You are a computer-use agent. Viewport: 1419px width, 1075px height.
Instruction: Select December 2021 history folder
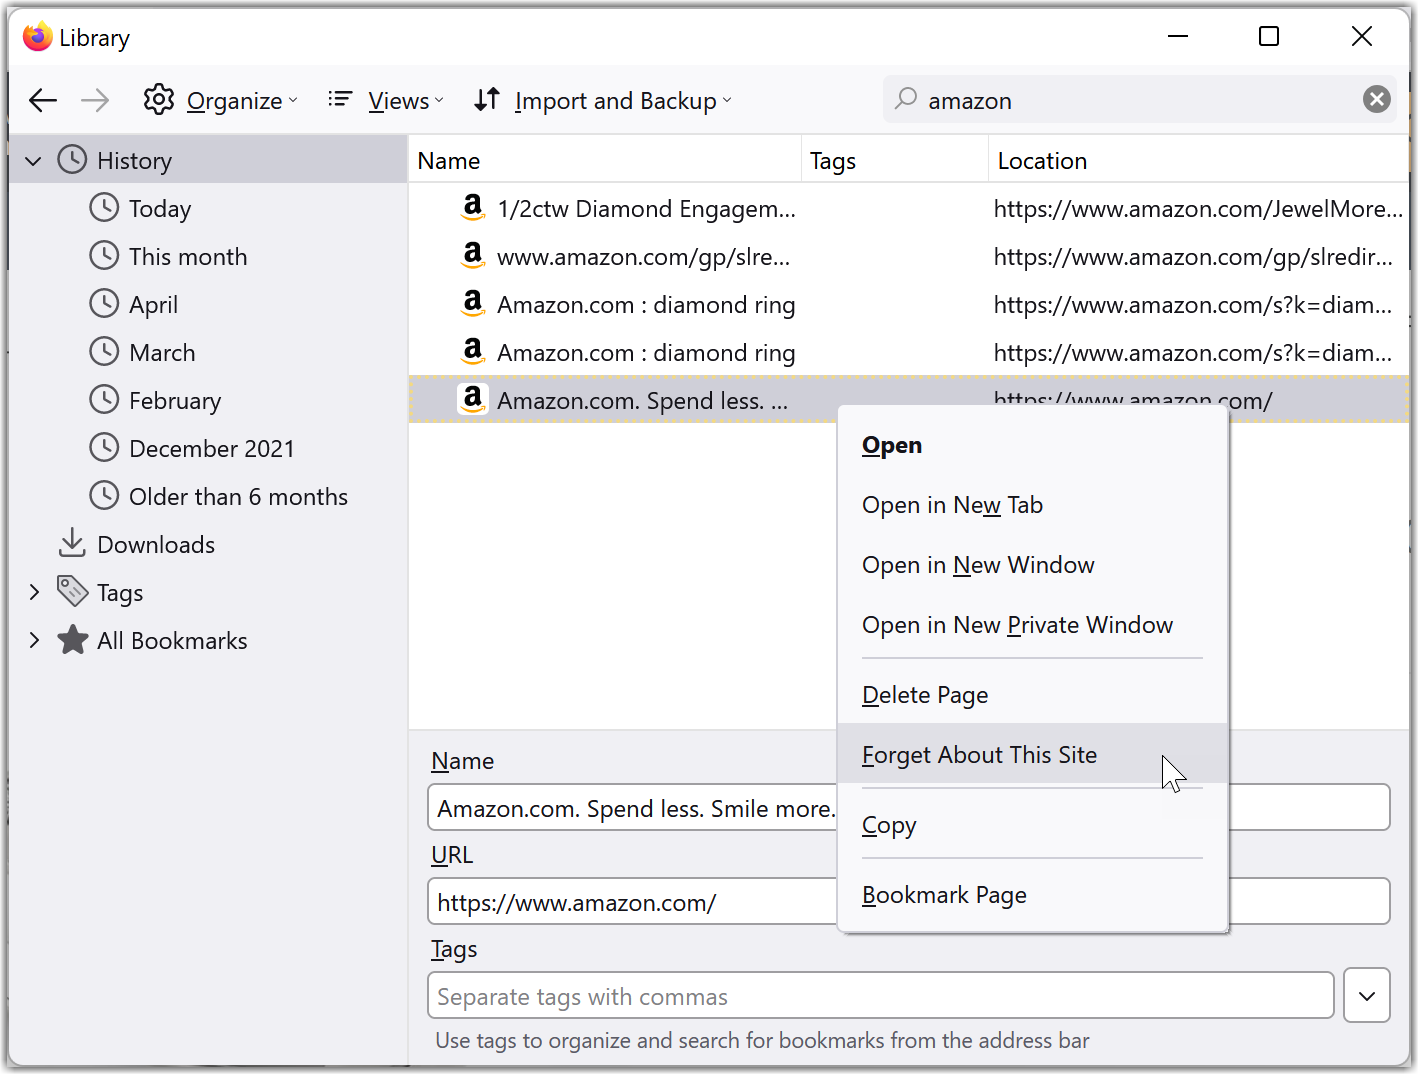tap(212, 448)
